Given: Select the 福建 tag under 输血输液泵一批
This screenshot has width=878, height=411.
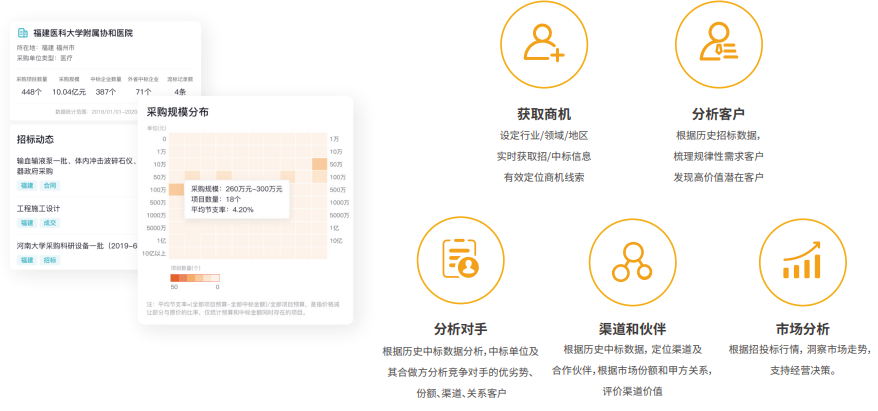Looking at the screenshot, I should point(27,185).
